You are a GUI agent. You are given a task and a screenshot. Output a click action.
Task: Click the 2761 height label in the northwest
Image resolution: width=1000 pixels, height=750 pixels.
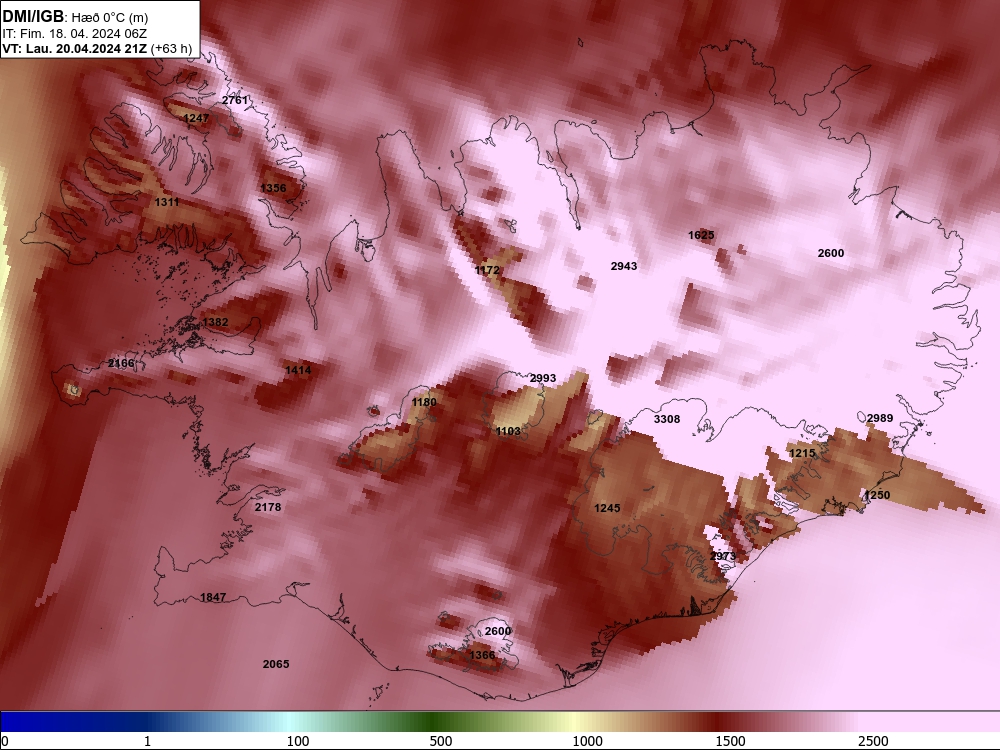pos(235,100)
